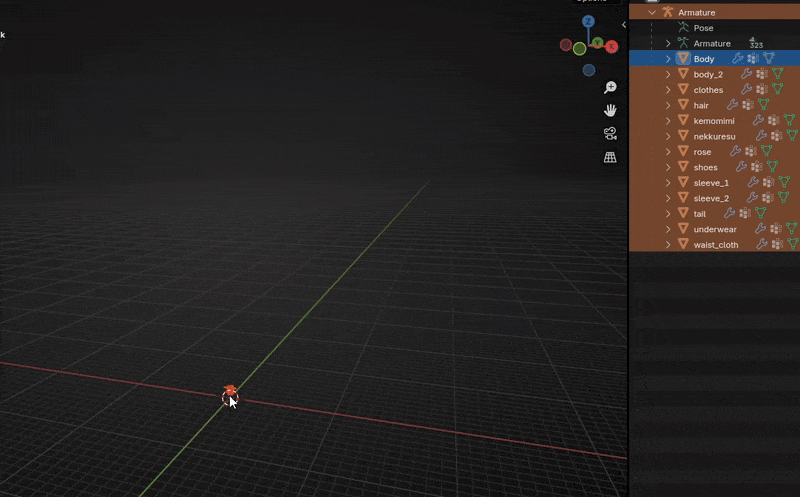Click the blue Z axis on the gizmo
800x497 pixels.
pyautogui.click(x=588, y=21)
